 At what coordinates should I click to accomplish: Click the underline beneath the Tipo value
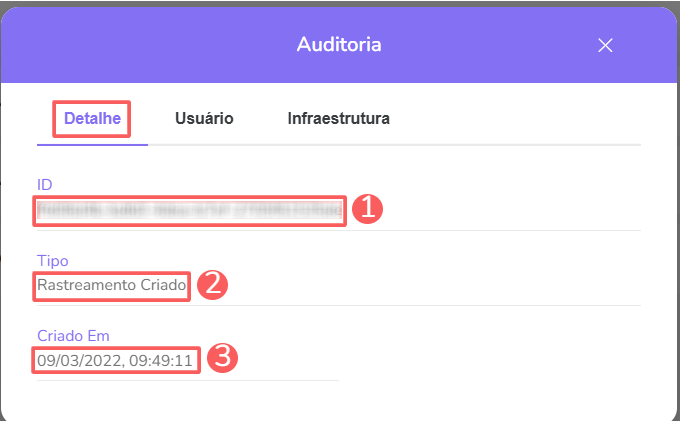pyautogui.click(x=338, y=305)
